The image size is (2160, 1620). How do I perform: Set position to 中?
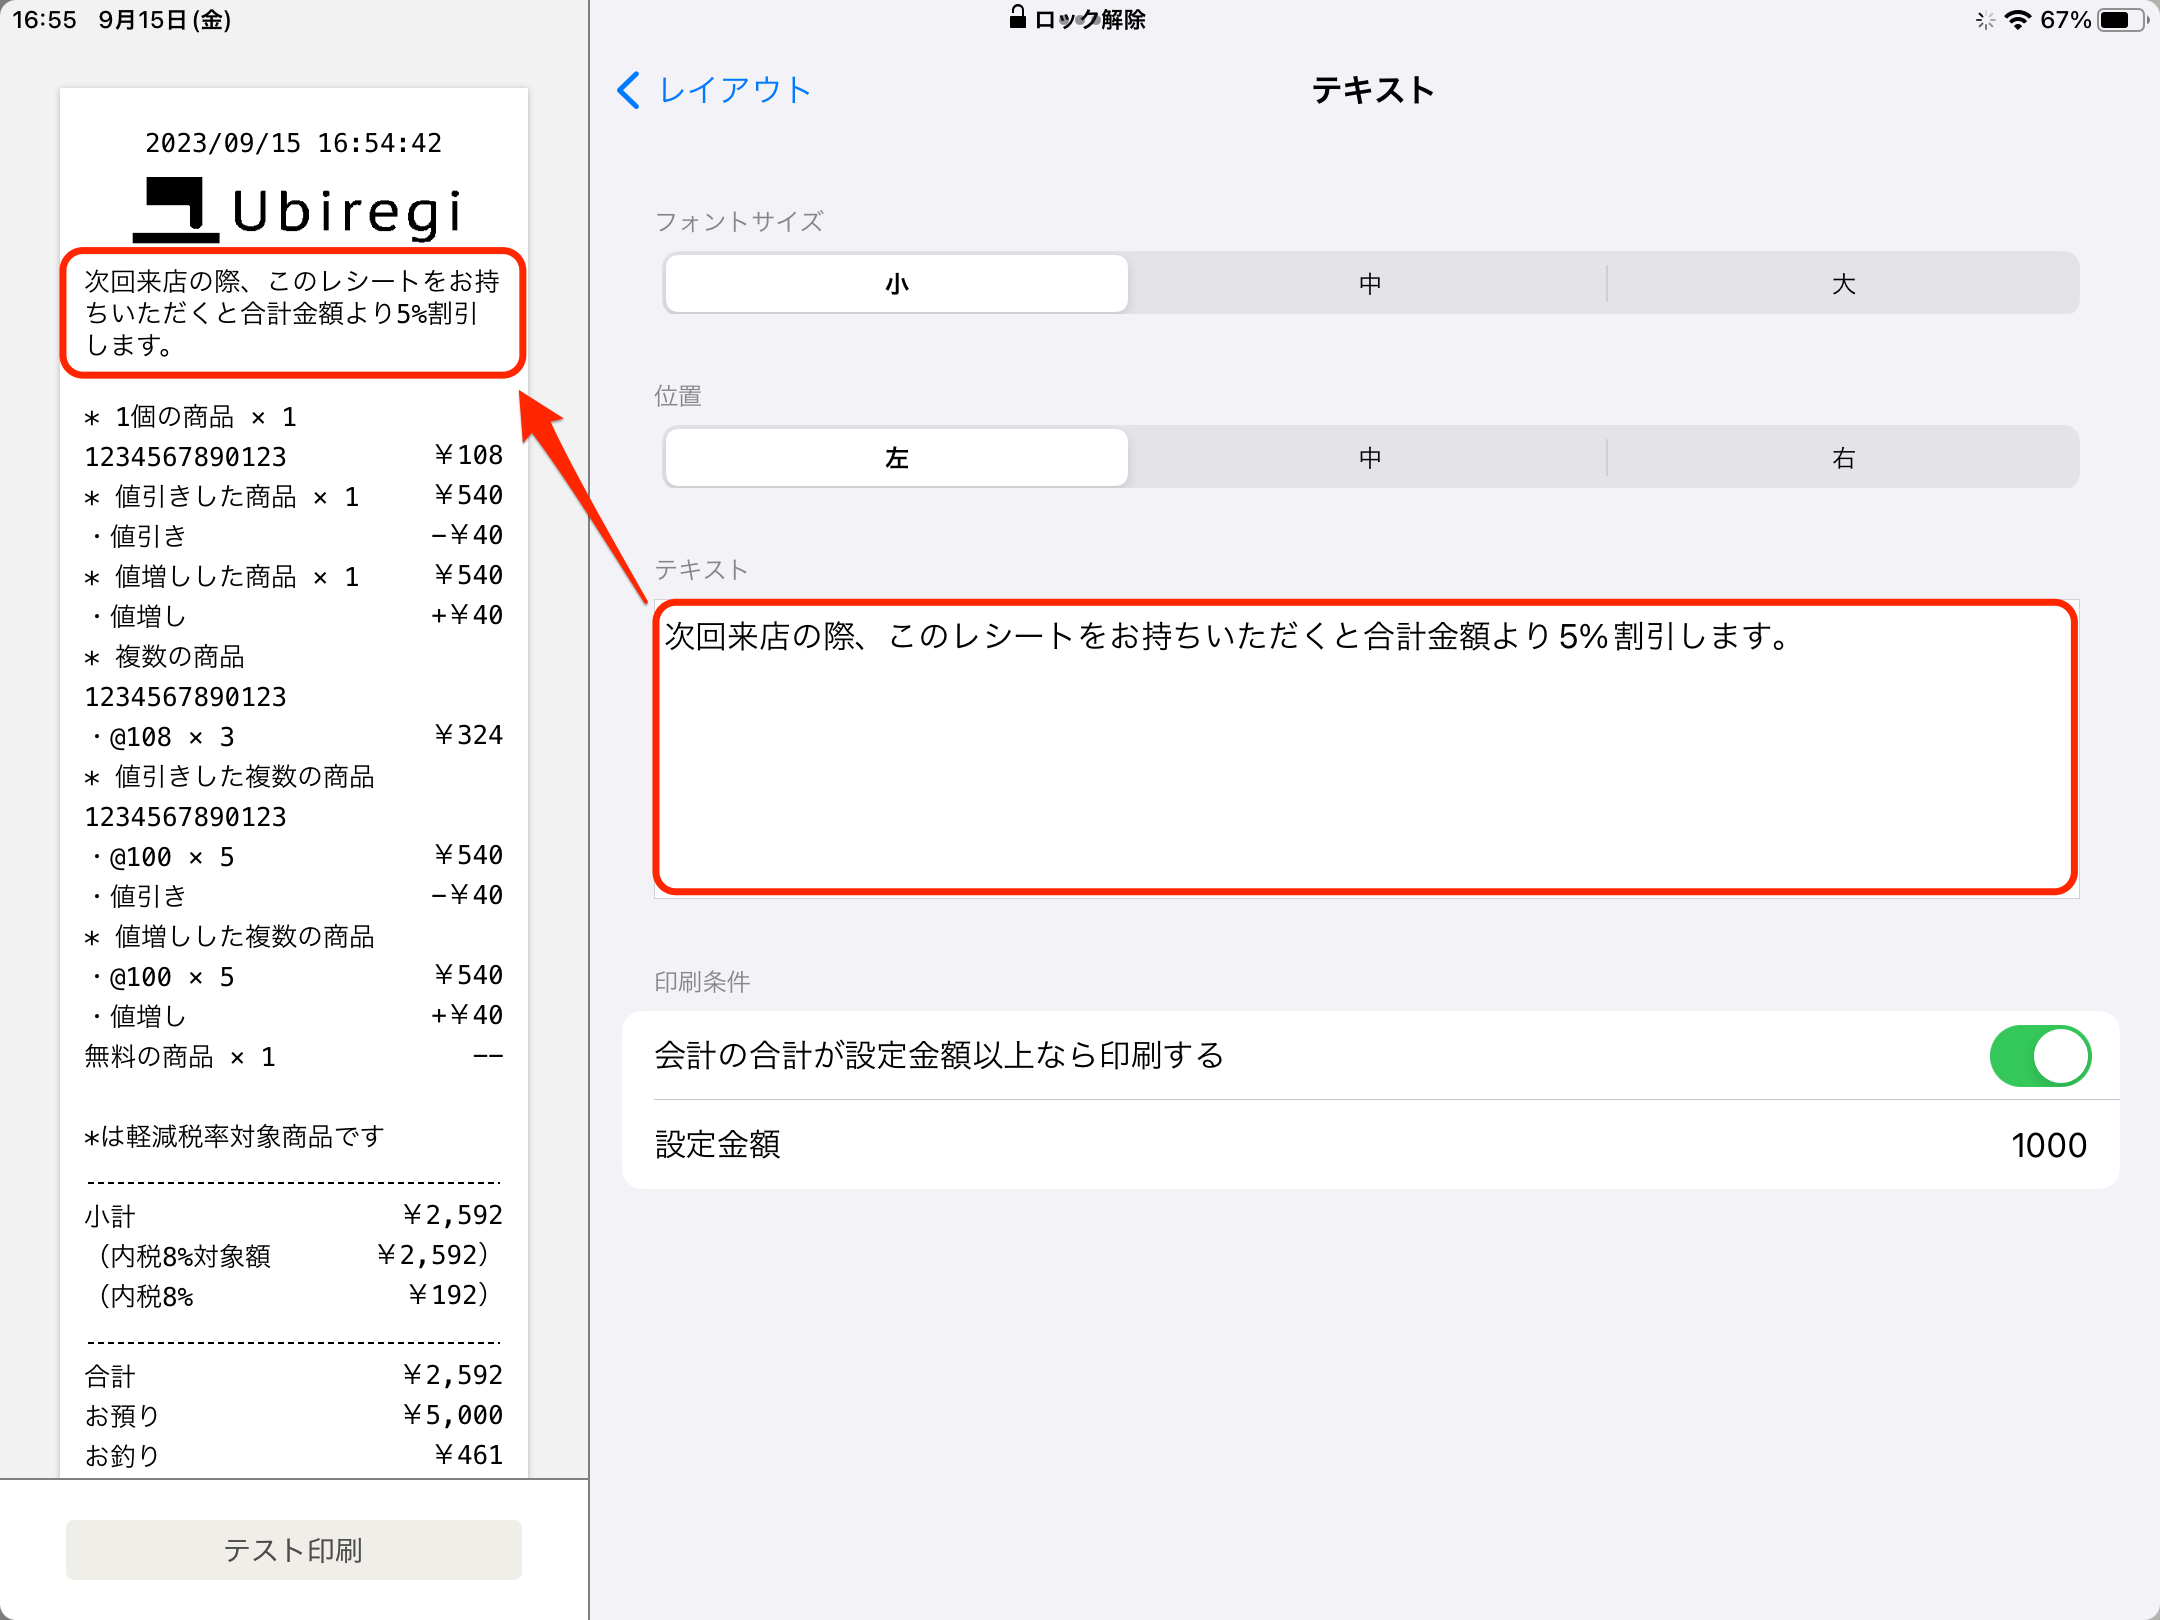click(x=1370, y=458)
